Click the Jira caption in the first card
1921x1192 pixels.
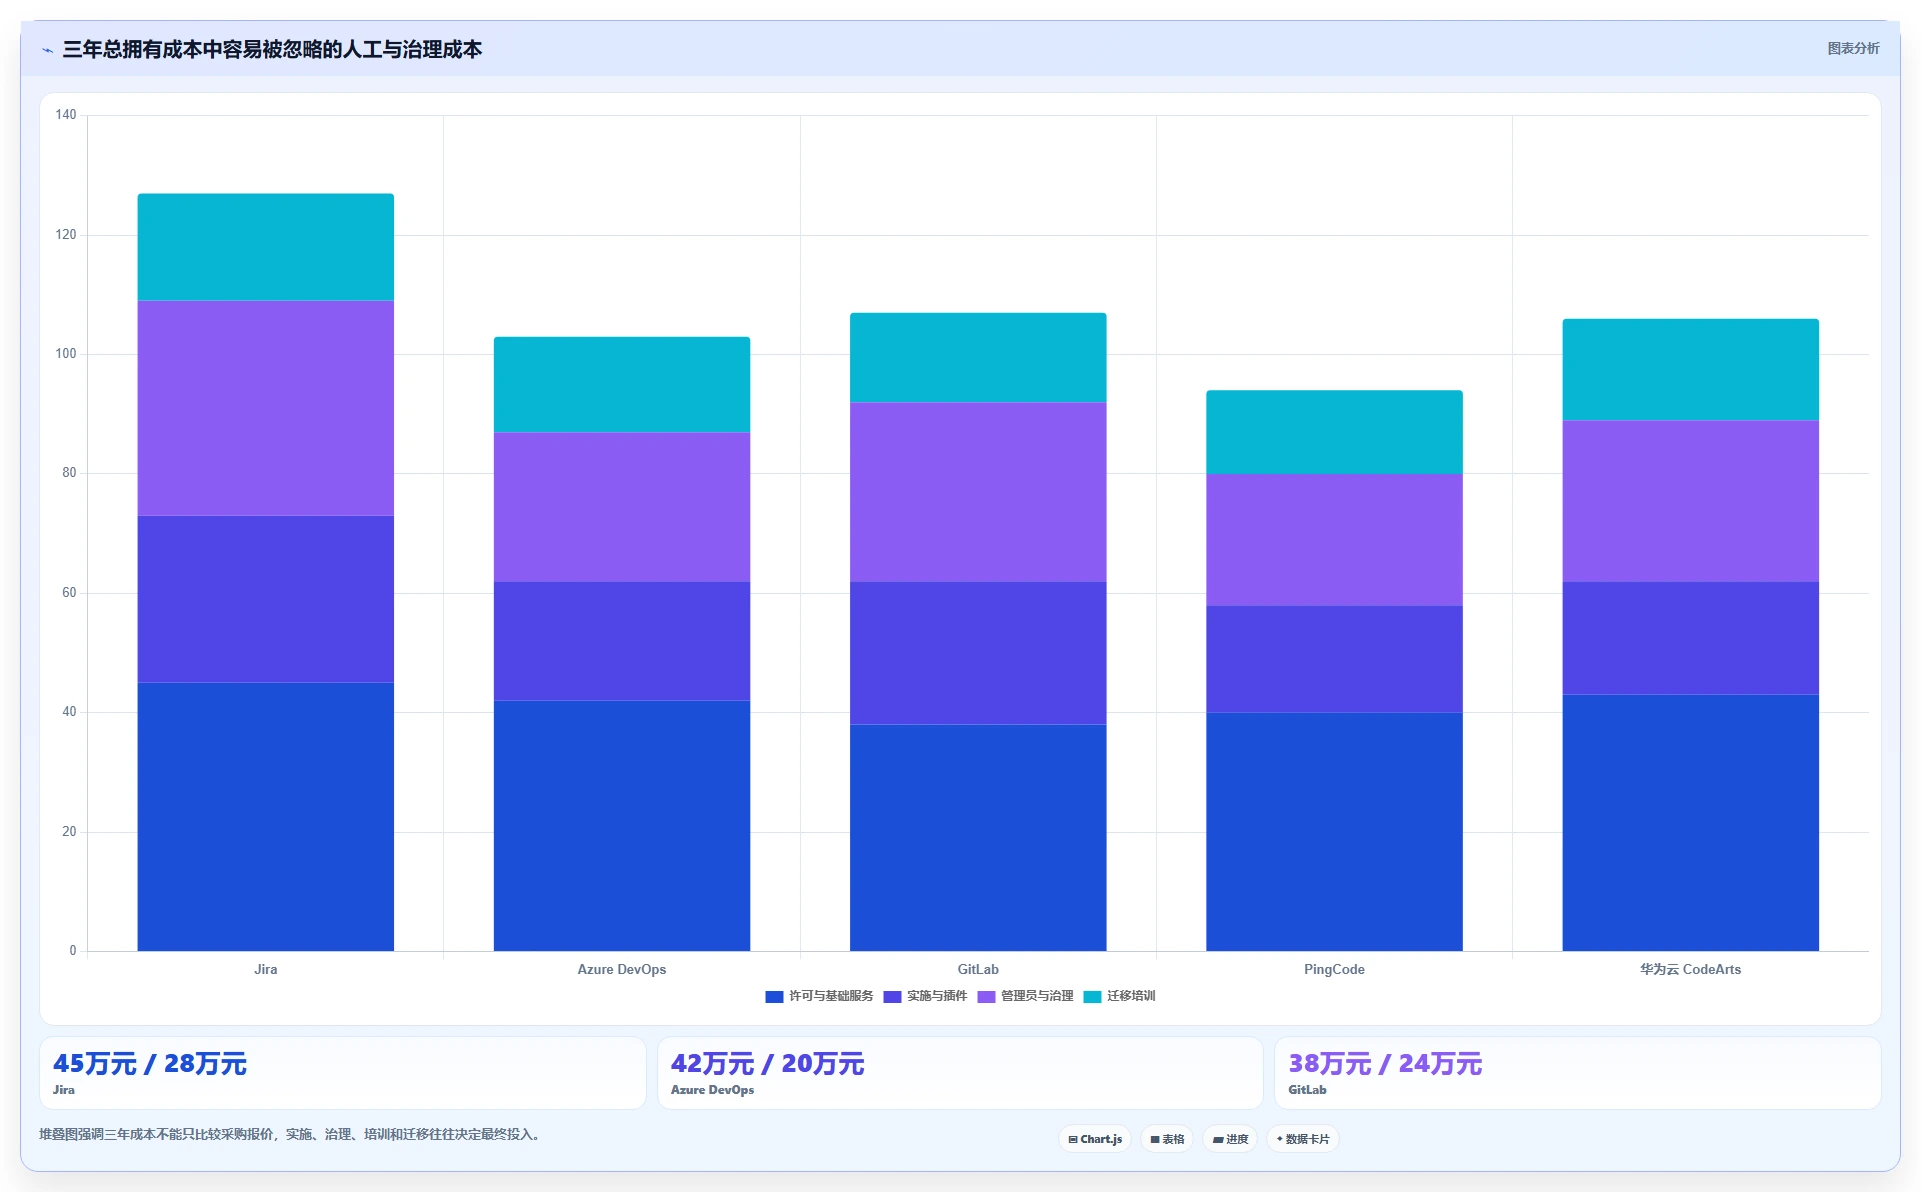(64, 1090)
